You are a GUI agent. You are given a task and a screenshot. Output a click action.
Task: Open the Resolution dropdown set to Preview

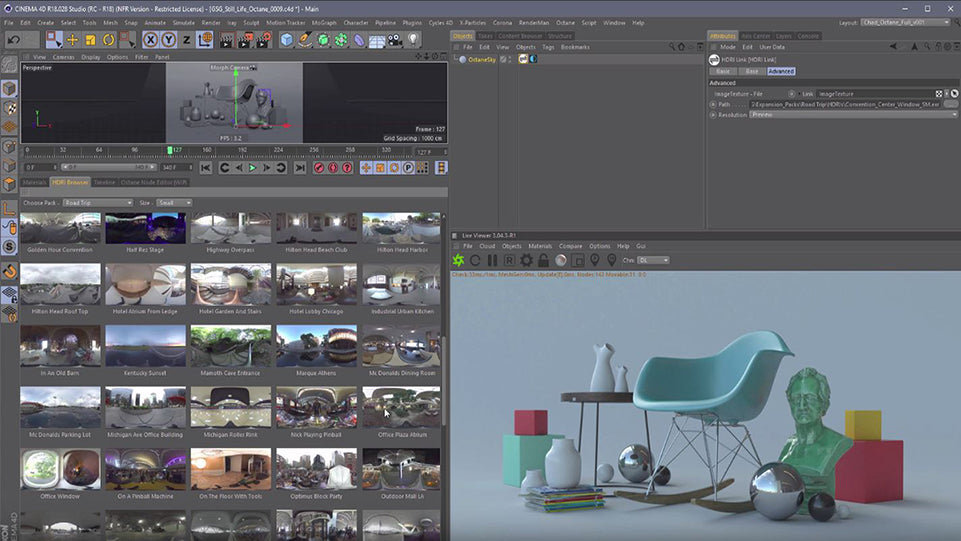pyautogui.click(x=848, y=115)
